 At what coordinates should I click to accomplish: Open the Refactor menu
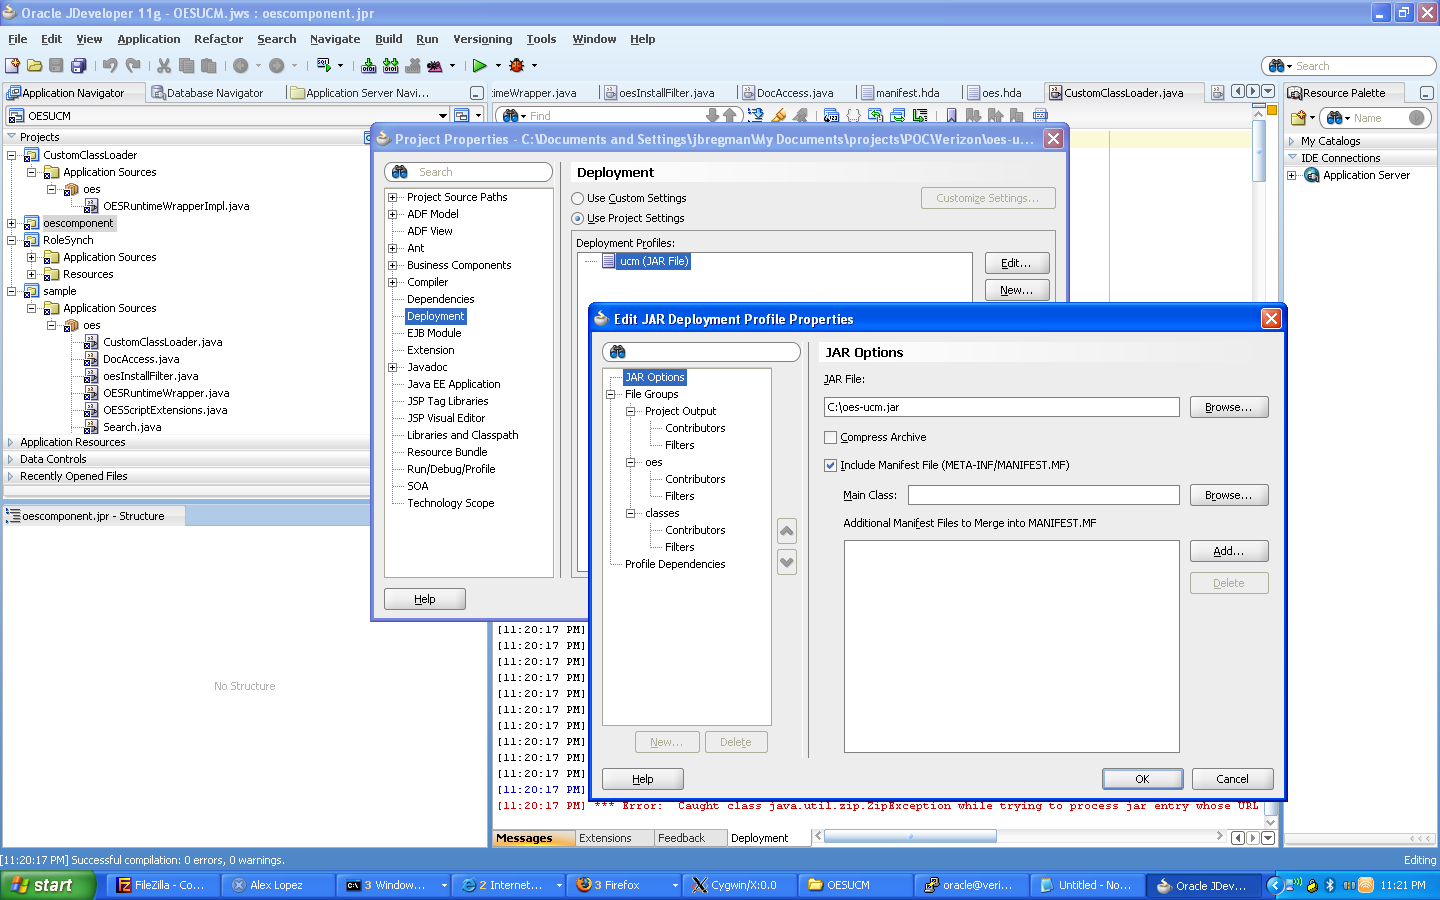(x=218, y=39)
